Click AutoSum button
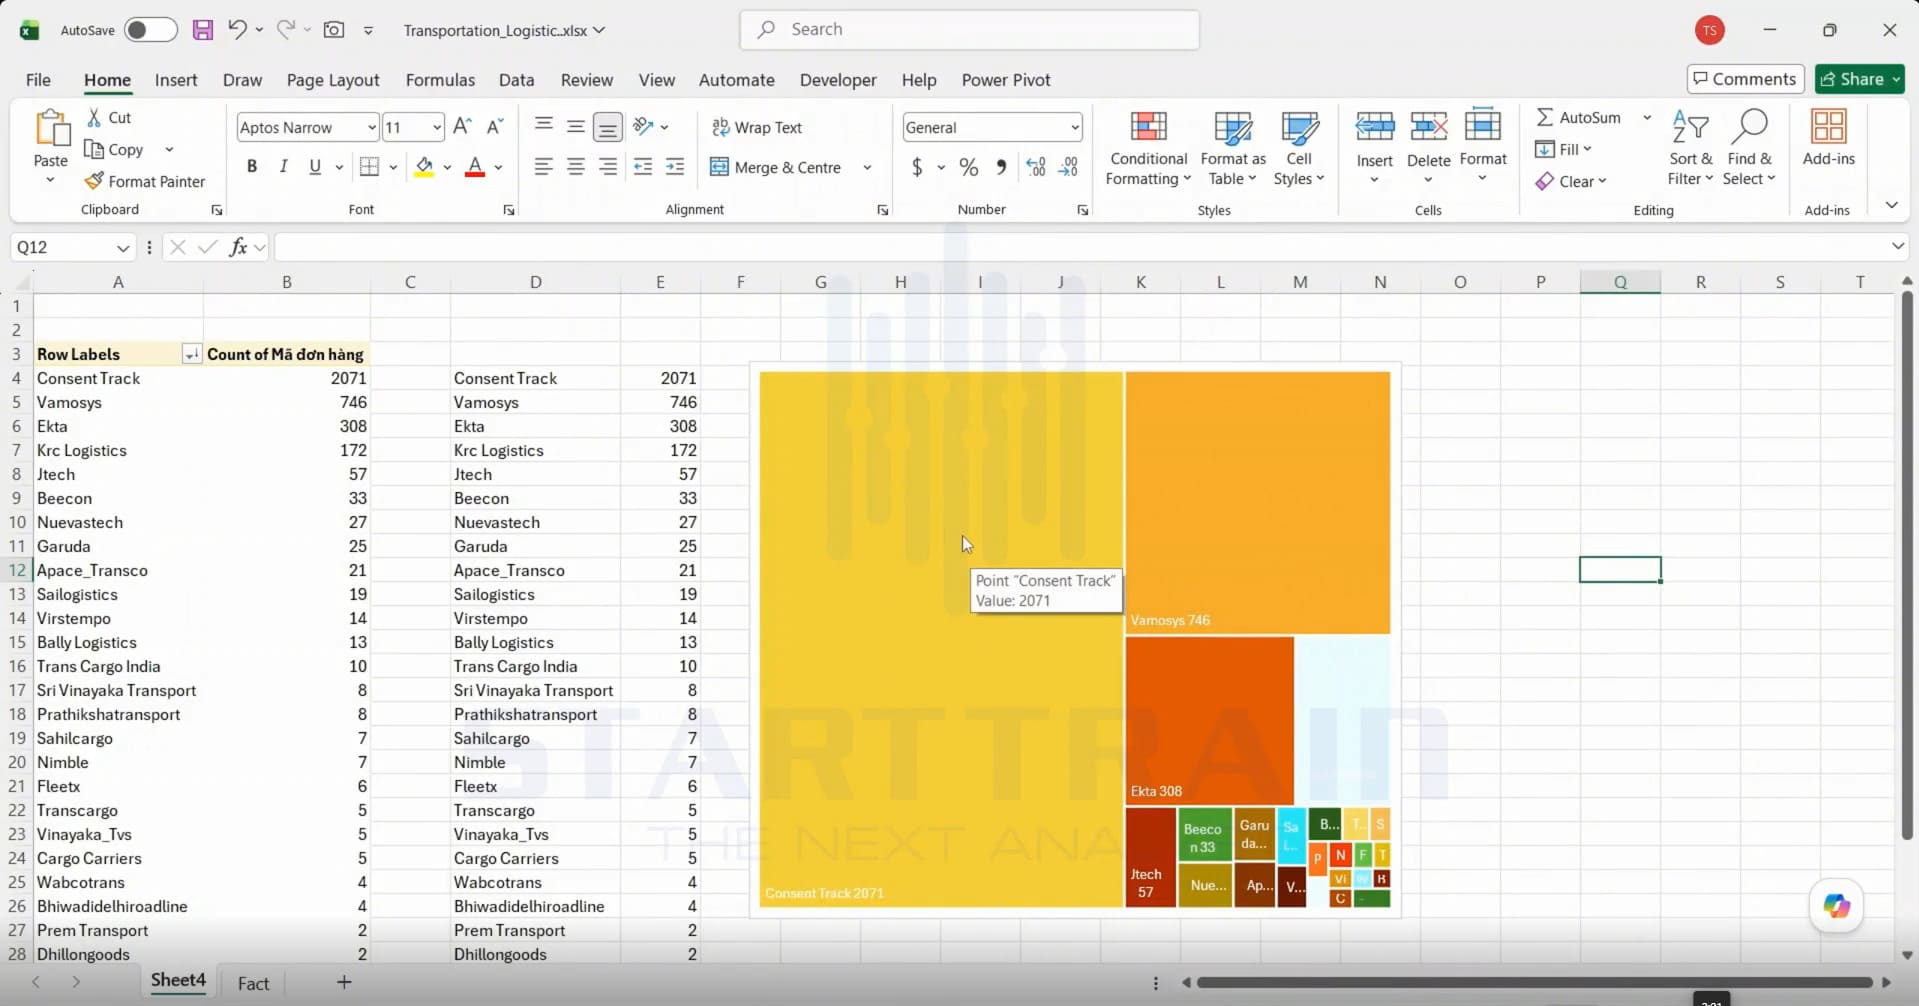The height and width of the screenshot is (1006, 1919). [1579, 117]
